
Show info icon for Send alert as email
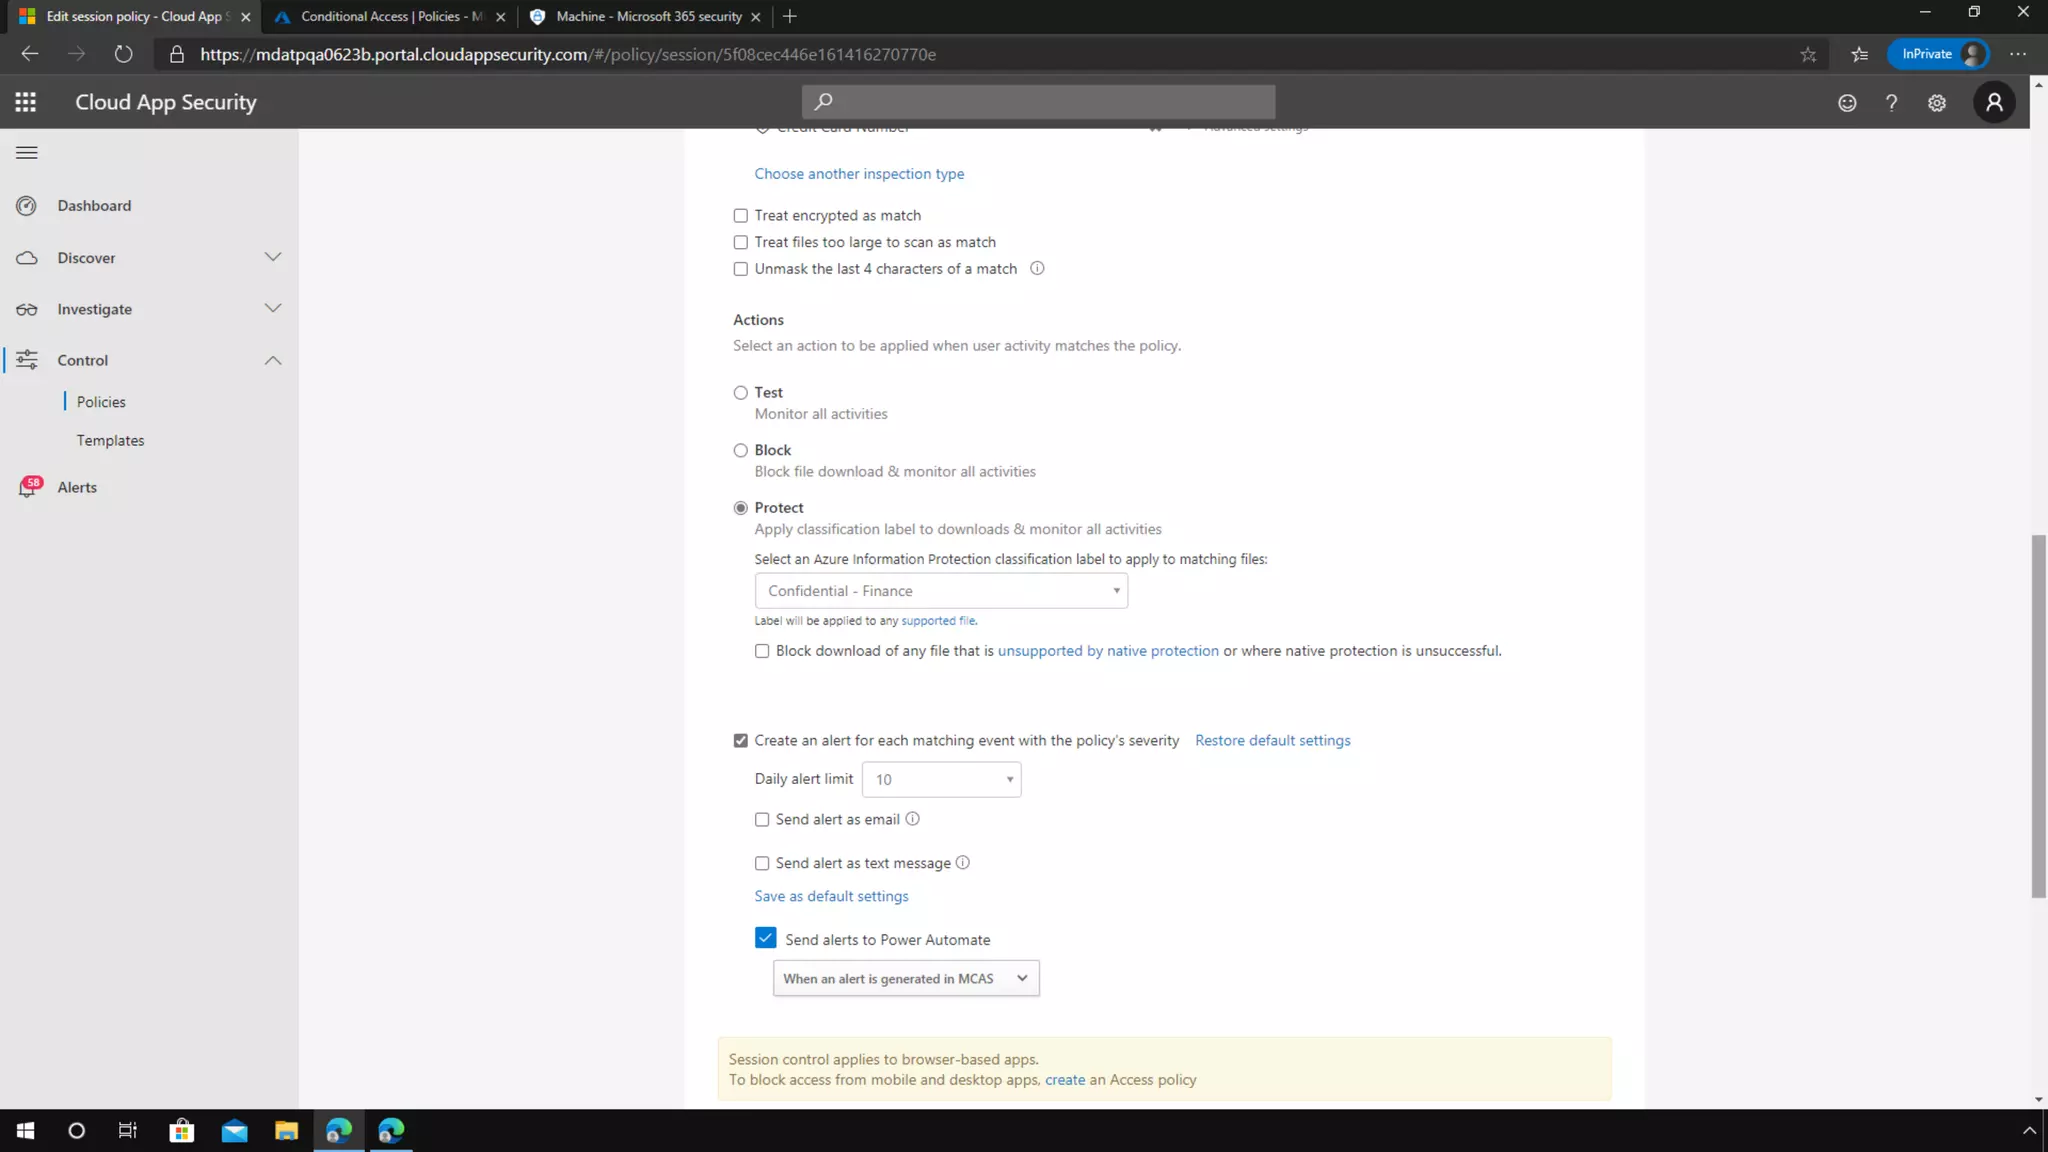pos(912,819)
